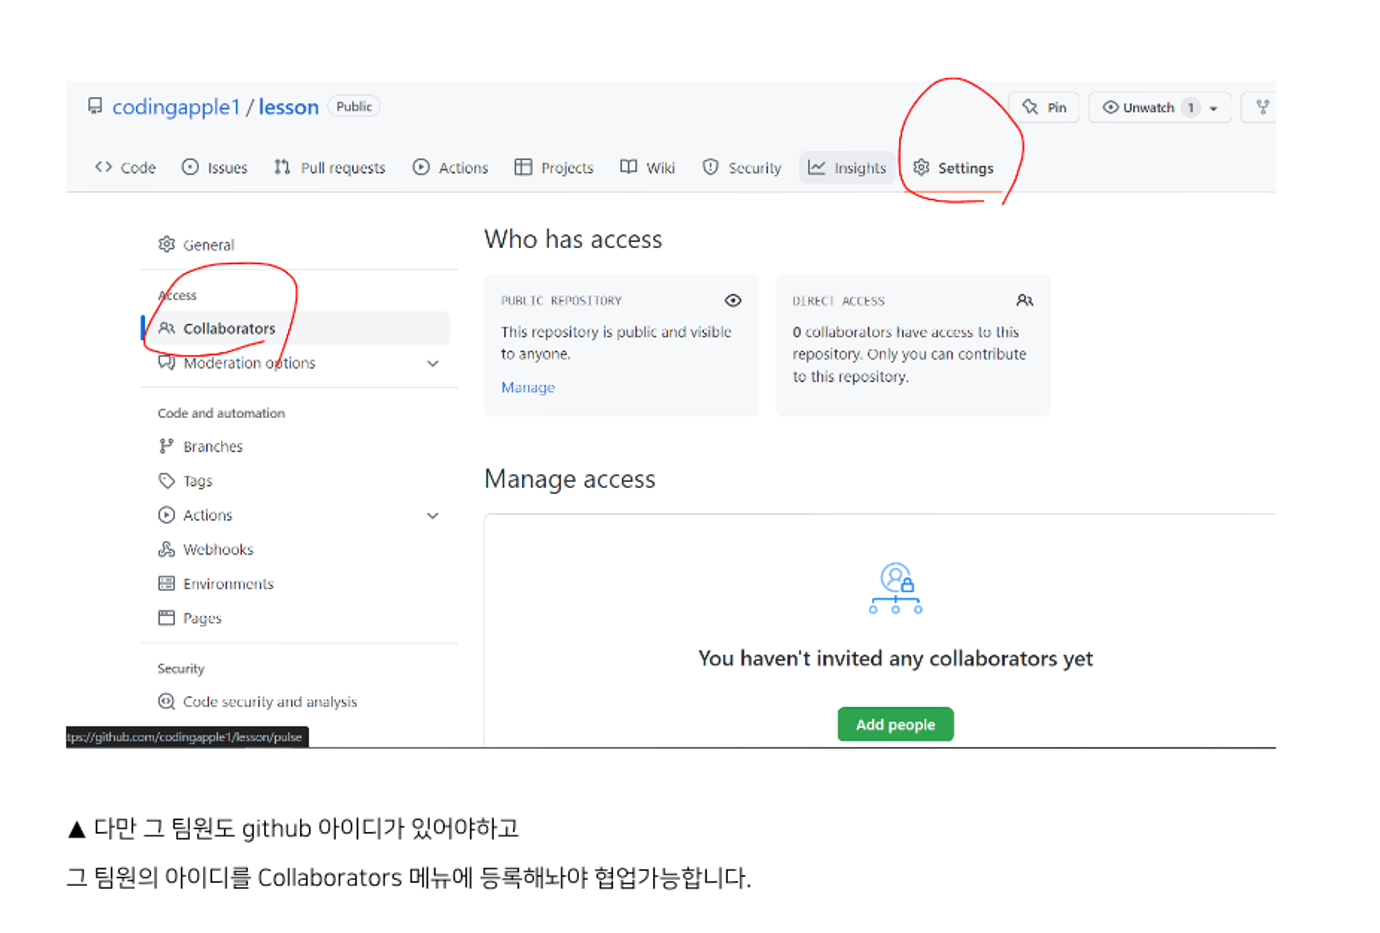The width and height of the screenshot is (1380, 933).
Task: Click the play-circle icon on top Actions tab
Action: [421, 167]
